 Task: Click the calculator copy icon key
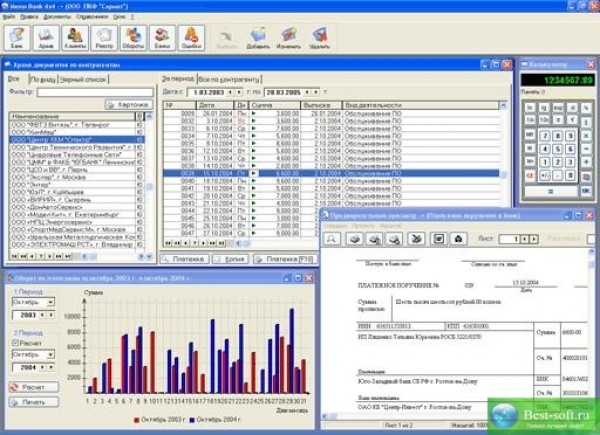[586, 176]
